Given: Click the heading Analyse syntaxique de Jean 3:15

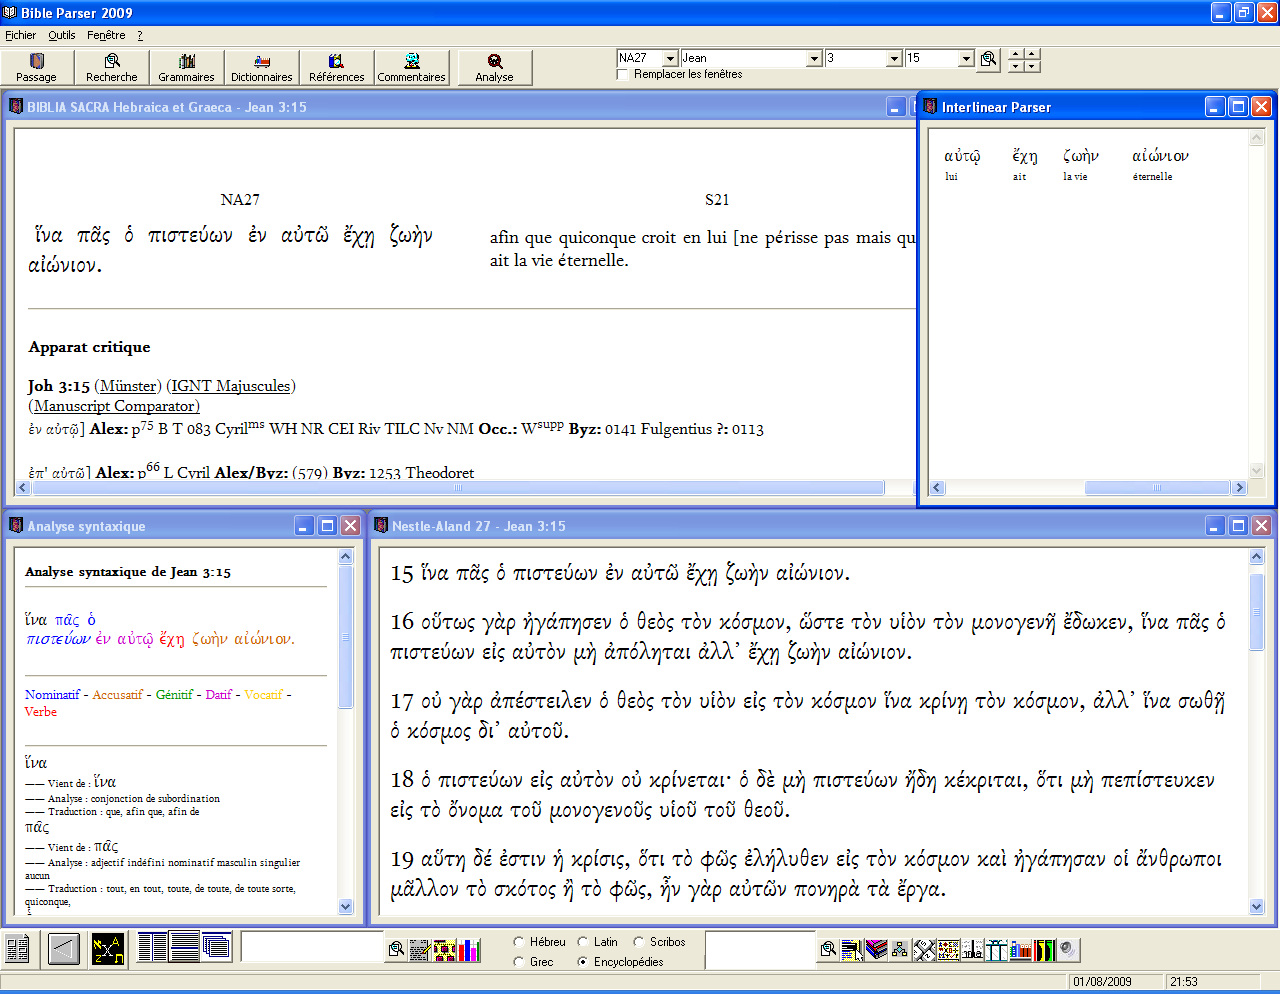Looking at the screenshot, I should pos(128,572).
